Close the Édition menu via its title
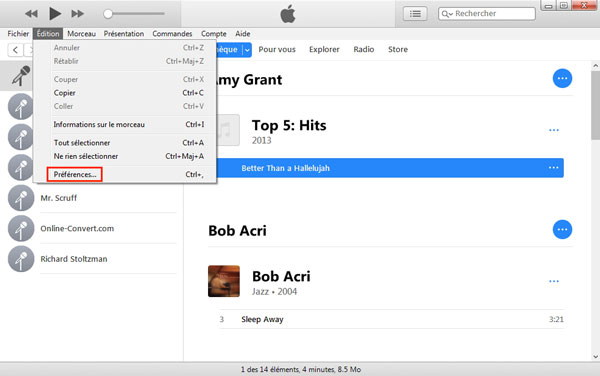The image size is (600, 376). tap(48, 34)
